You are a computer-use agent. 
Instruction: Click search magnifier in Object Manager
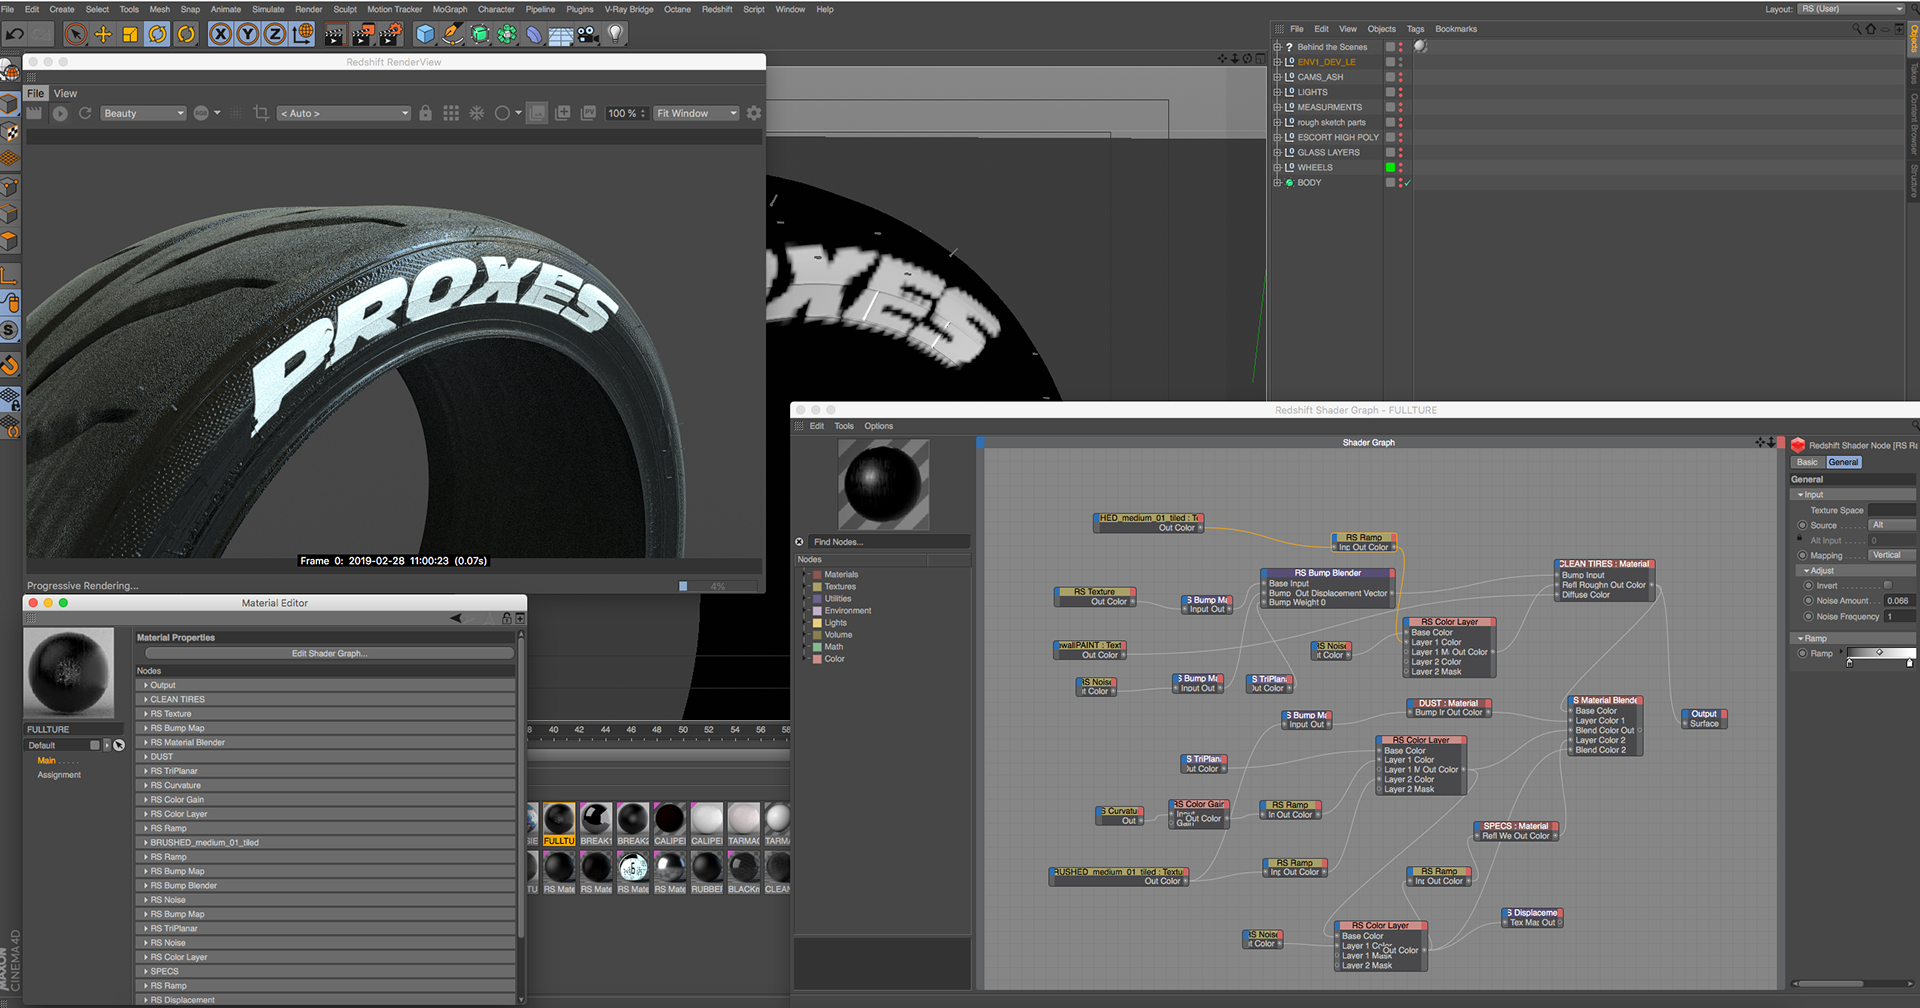pyautogui.click(x=1857, y=29)
